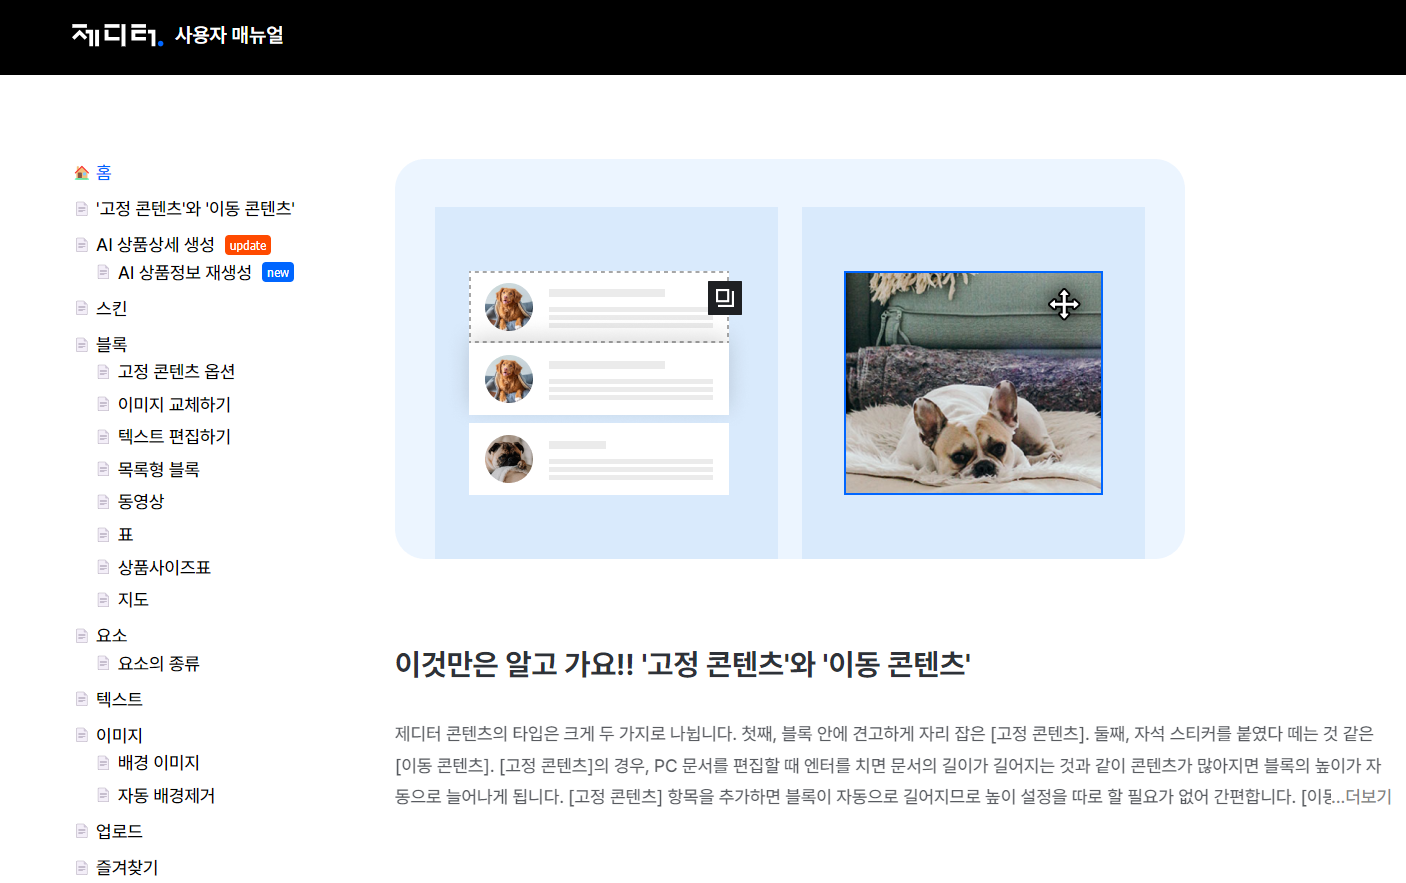Click the document icon next to 자동 배경제거
This screenshot has height=883, width=1406.
click(103, 795)
